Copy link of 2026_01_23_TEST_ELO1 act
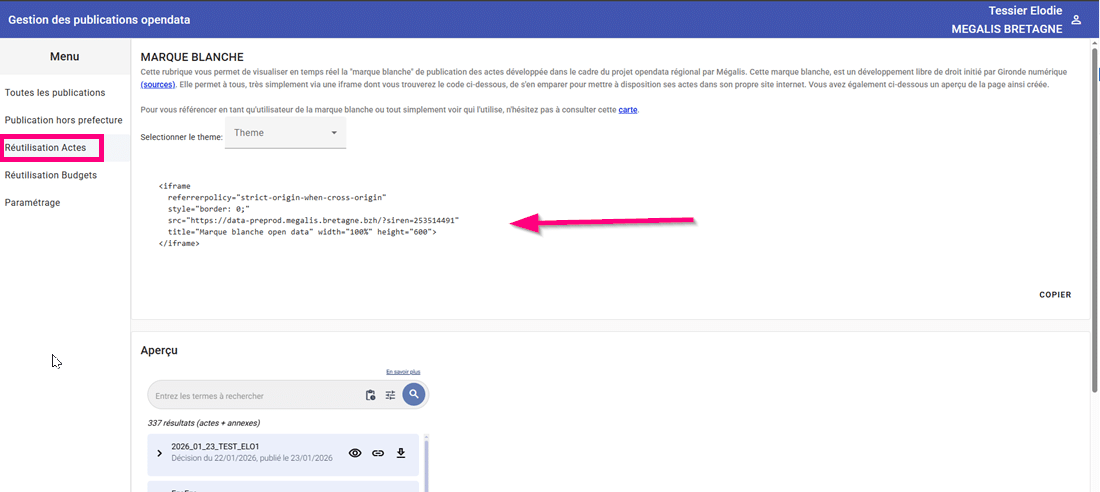The height and width of the screenshot is (492, 1100). click(x=378, y=453)
